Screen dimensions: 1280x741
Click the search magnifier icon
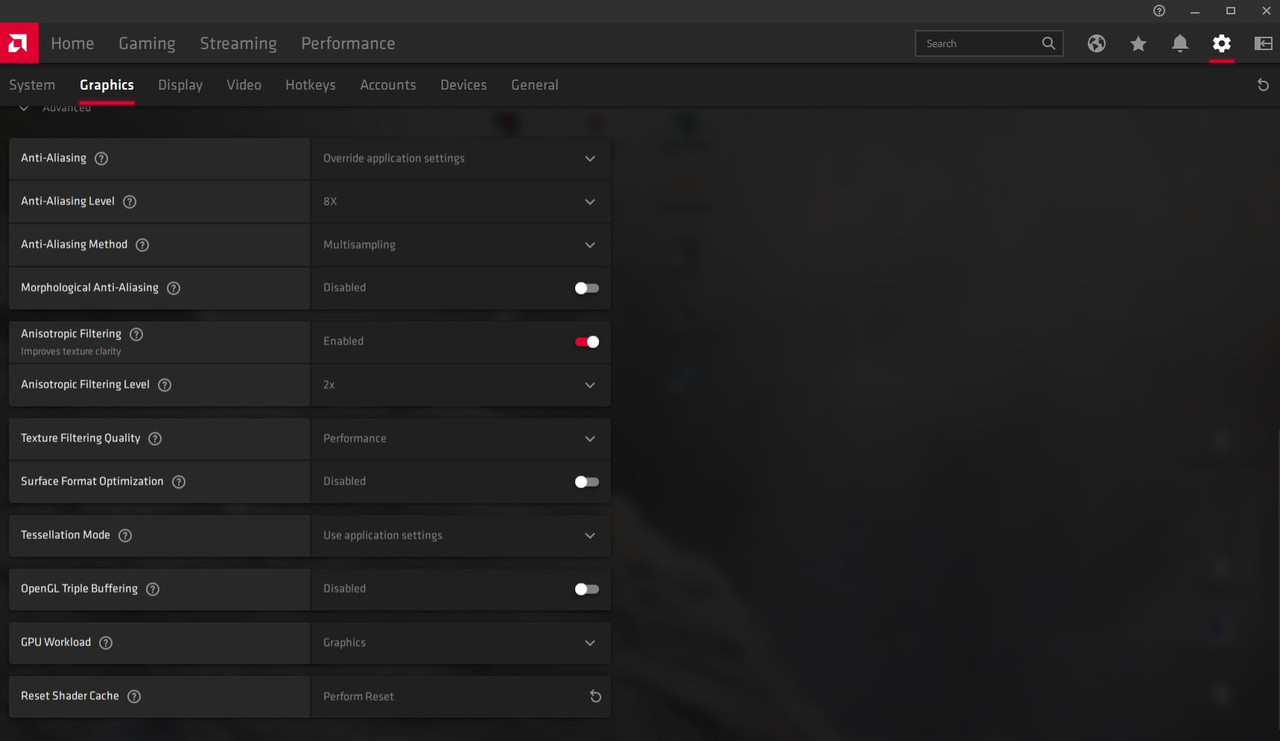pyautogui.click(x=1048, y=43)
